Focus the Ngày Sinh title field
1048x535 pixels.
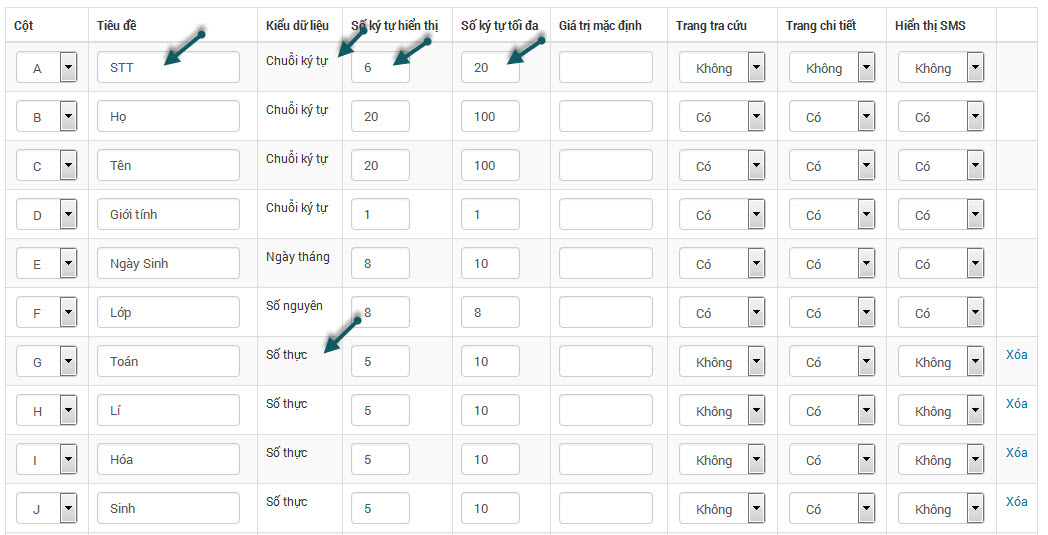(x=168, y=264)
